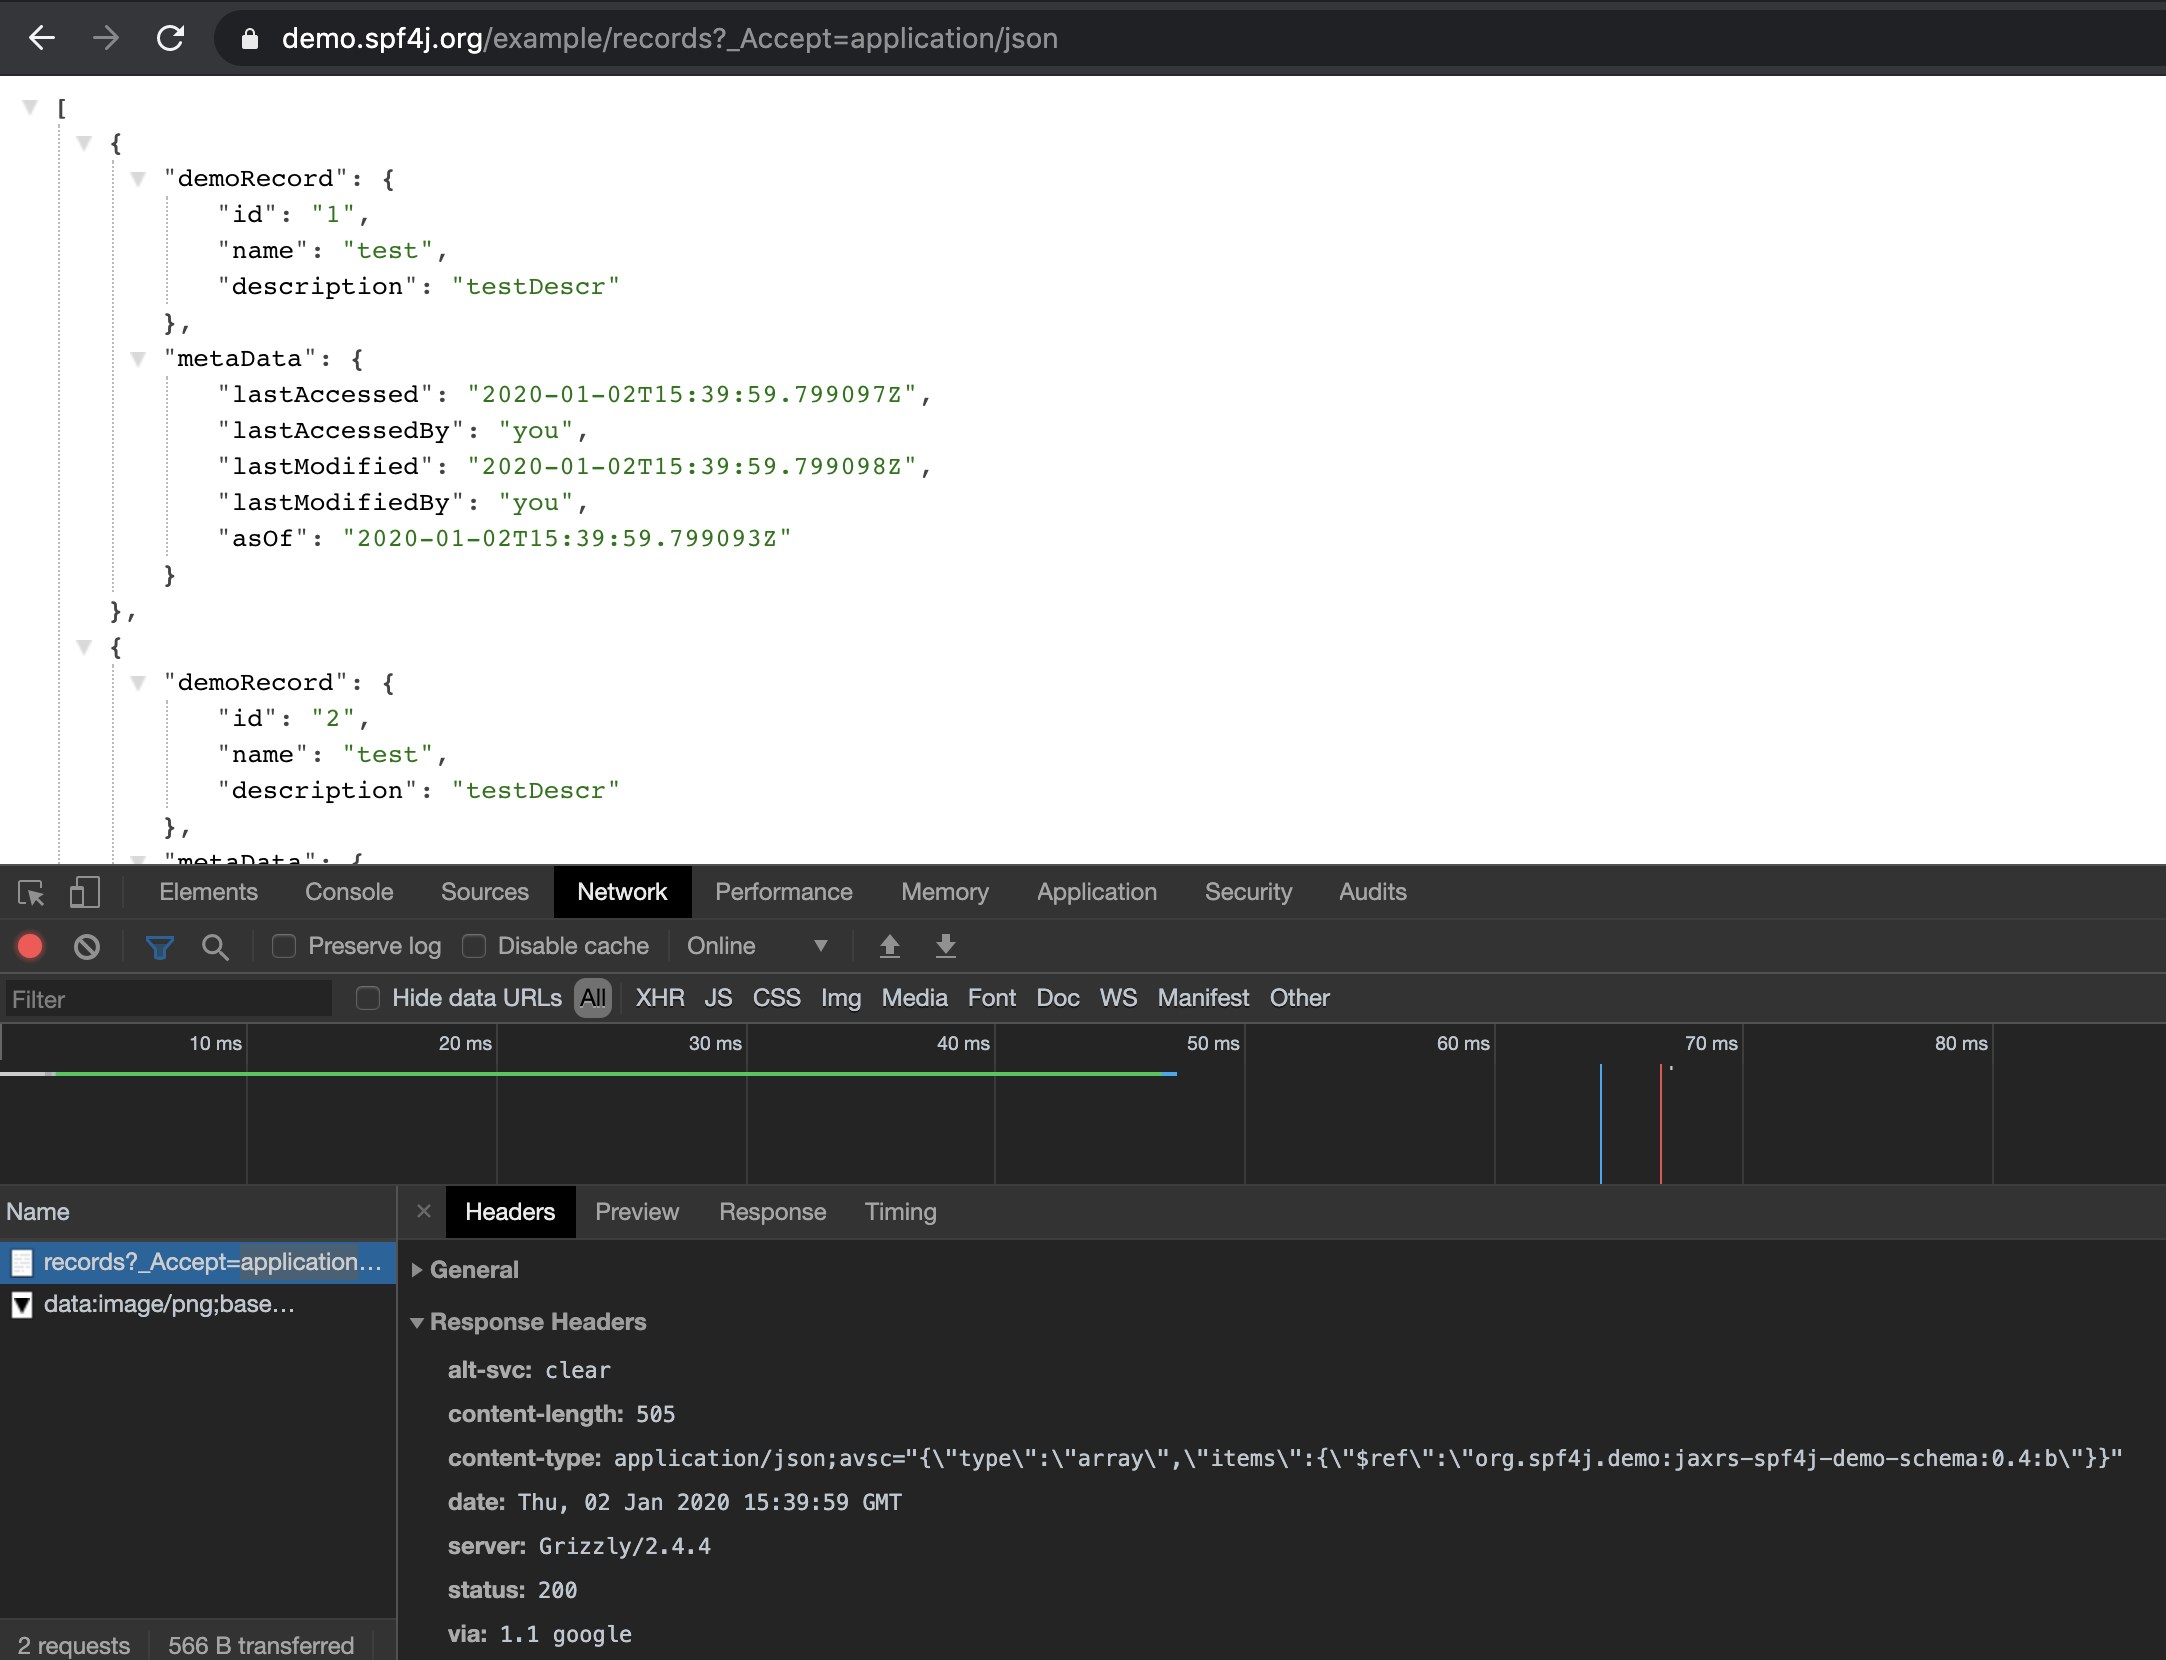2166x1660 pixels.
Task: Check Hide data URLs
Action: coord(368,998)
